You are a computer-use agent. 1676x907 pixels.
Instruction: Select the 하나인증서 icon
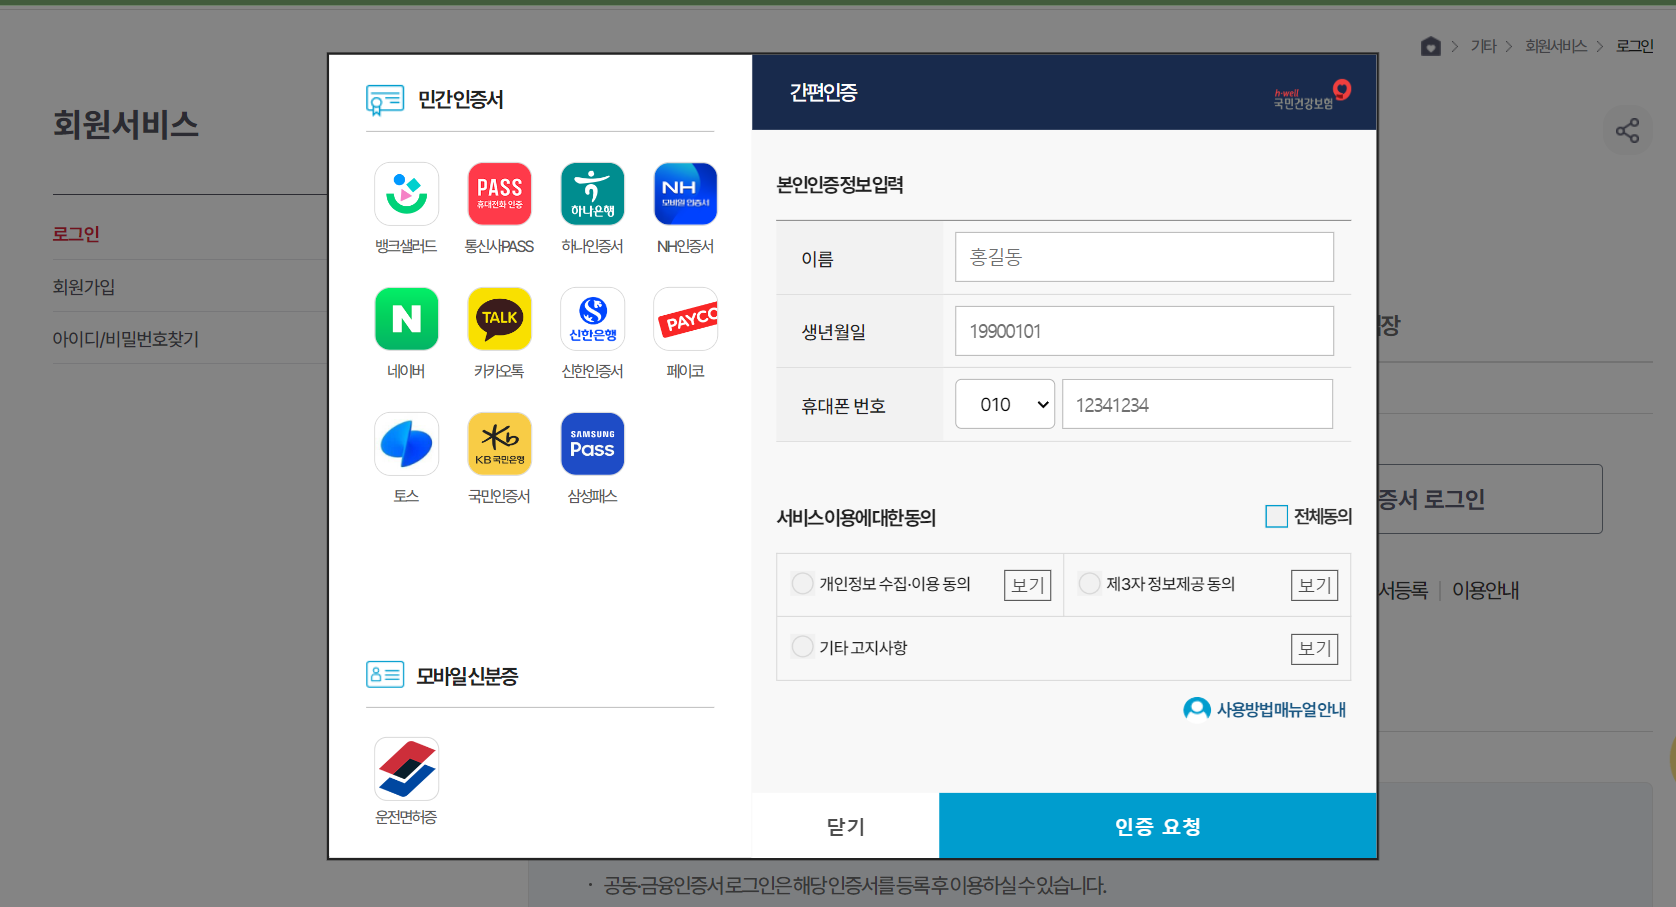tap(592, 194)
